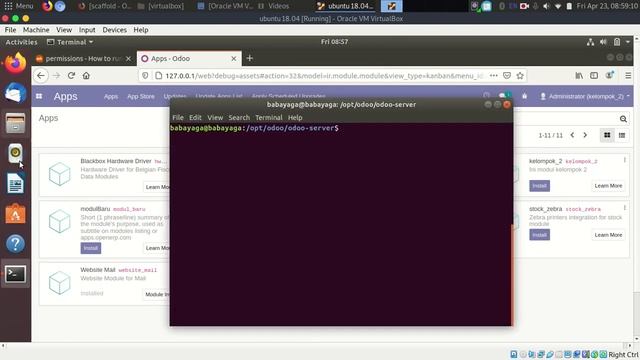640x360 pixels.
Task: Open VirtualBox Devices menu
Action: tap(114, 30)
